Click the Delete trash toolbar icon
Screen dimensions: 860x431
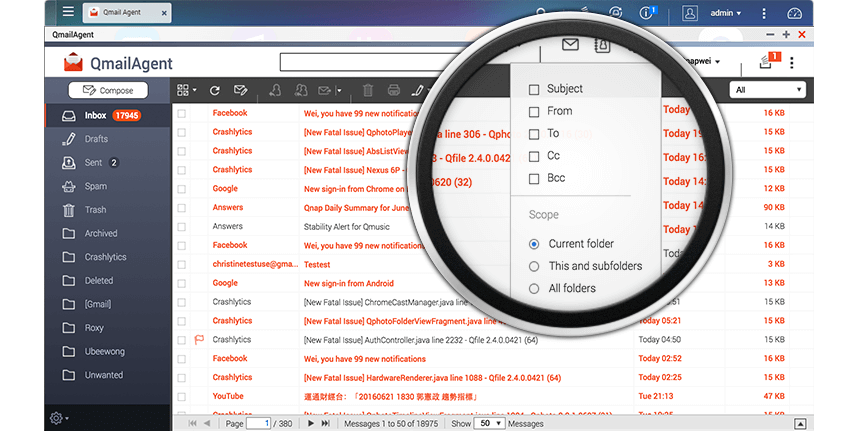pos(368,90)
